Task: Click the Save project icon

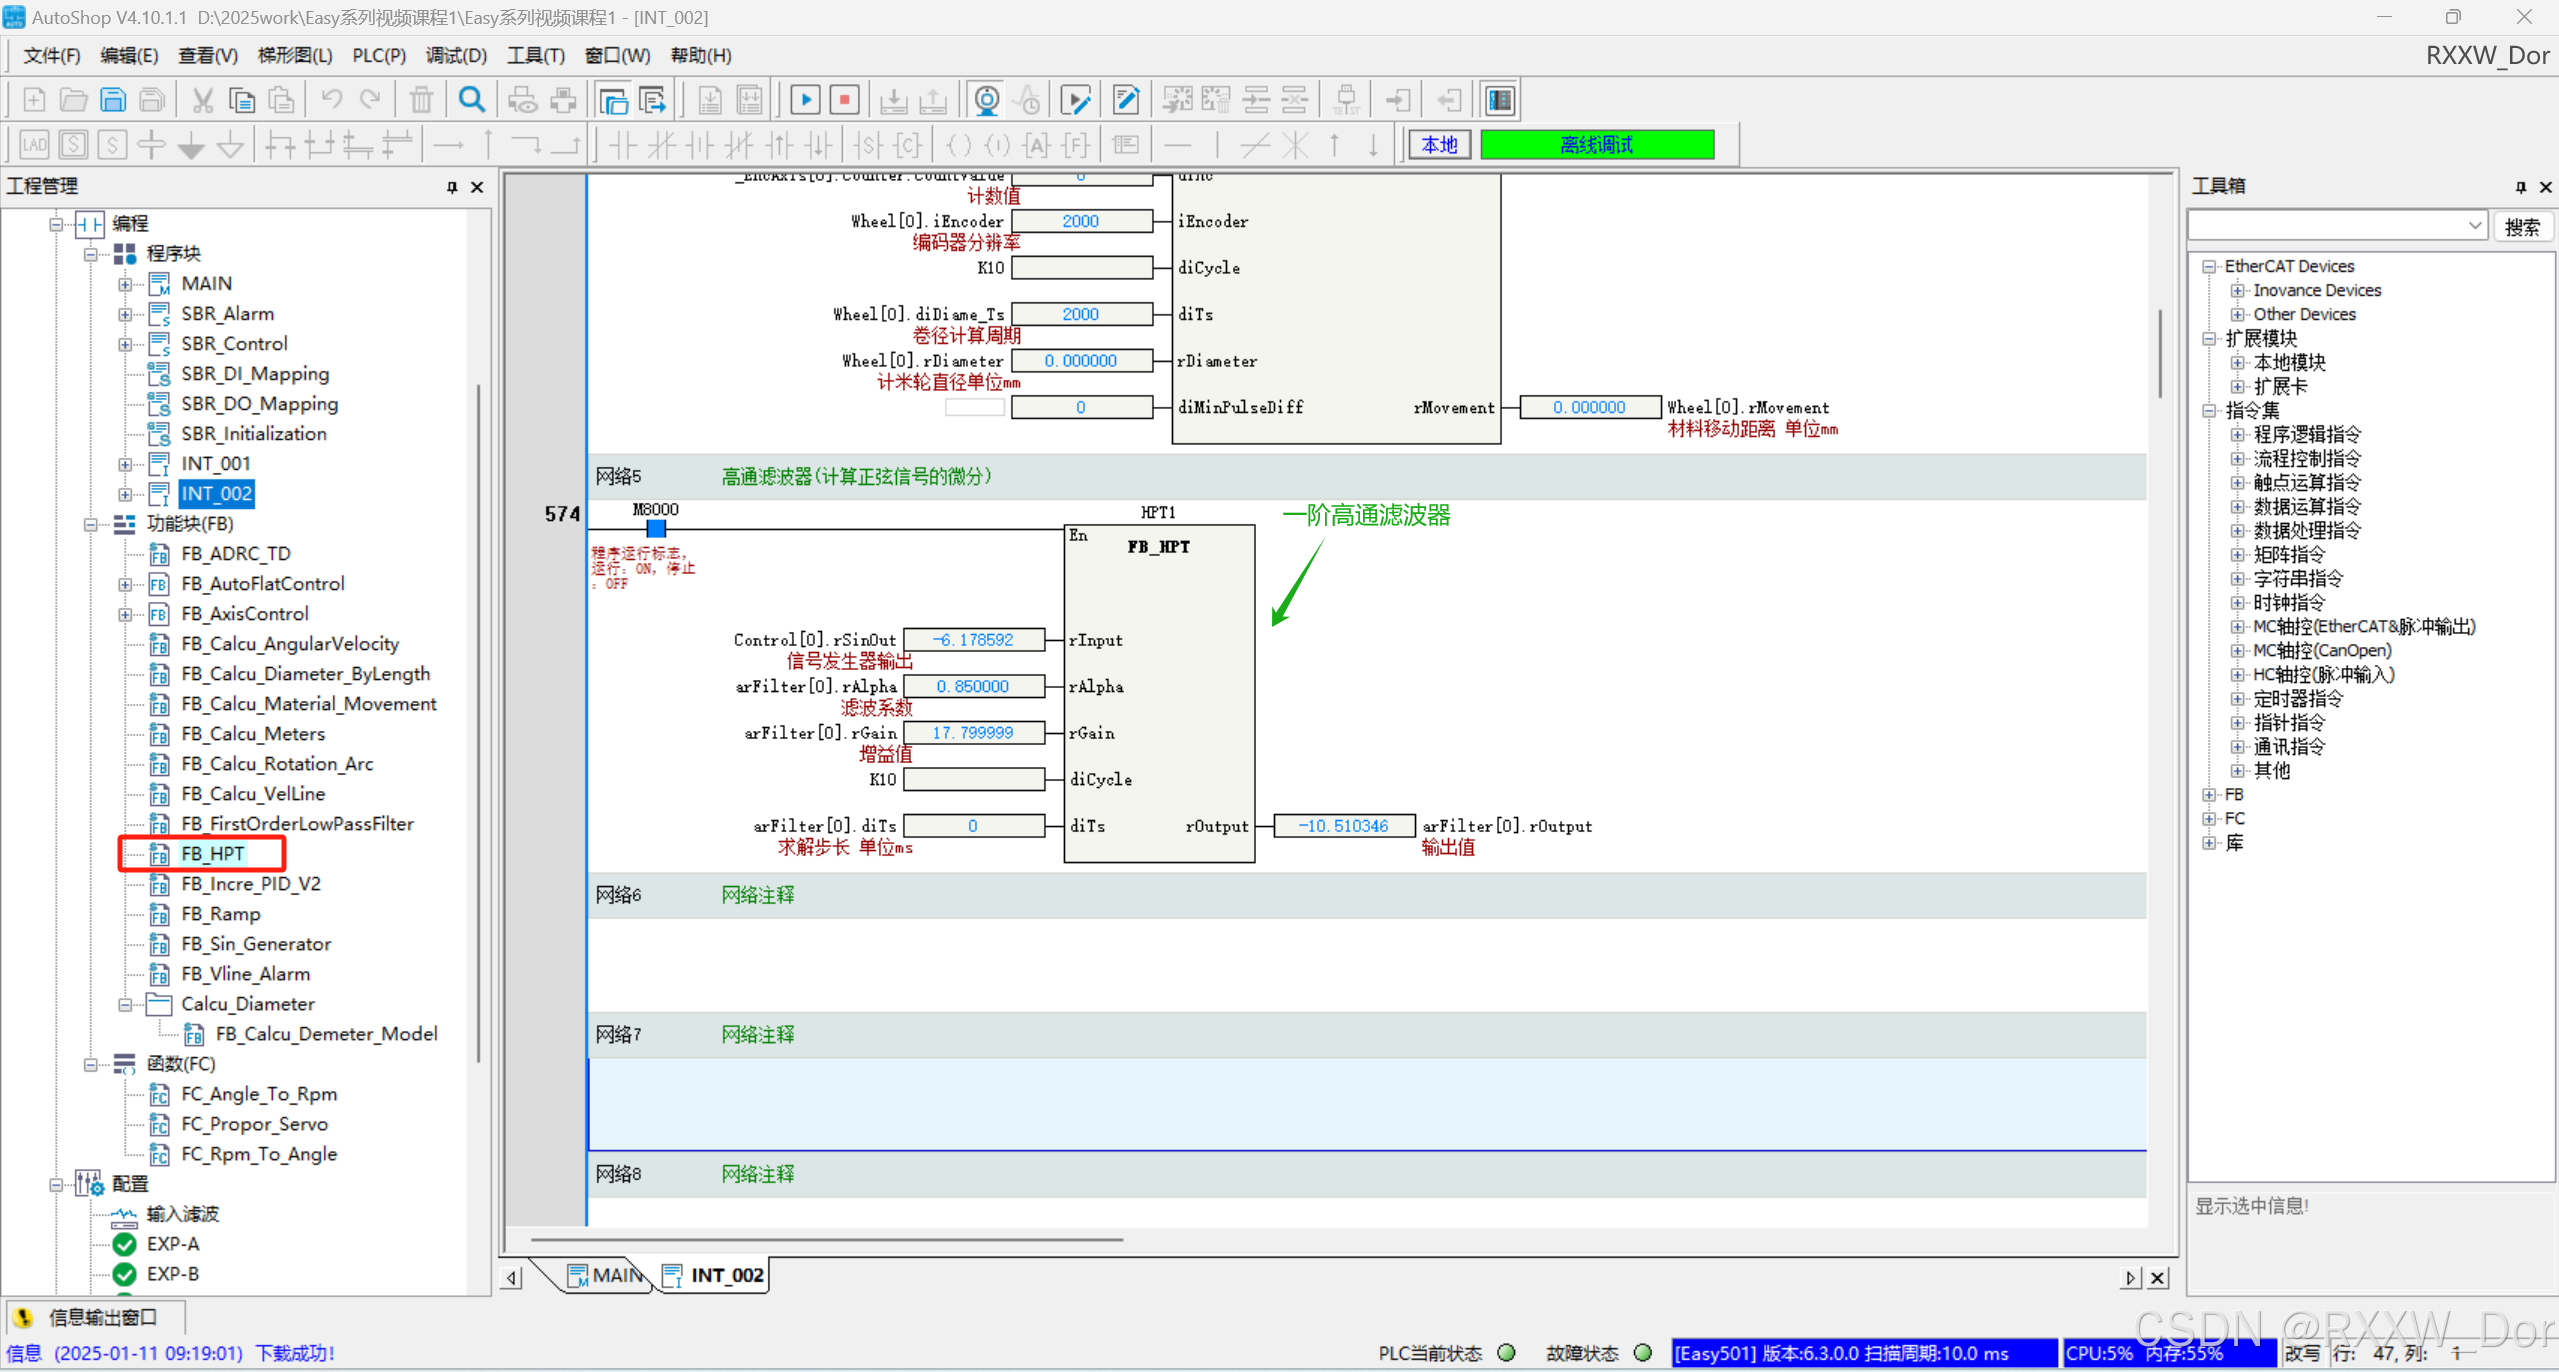Action: pos(113,100)
